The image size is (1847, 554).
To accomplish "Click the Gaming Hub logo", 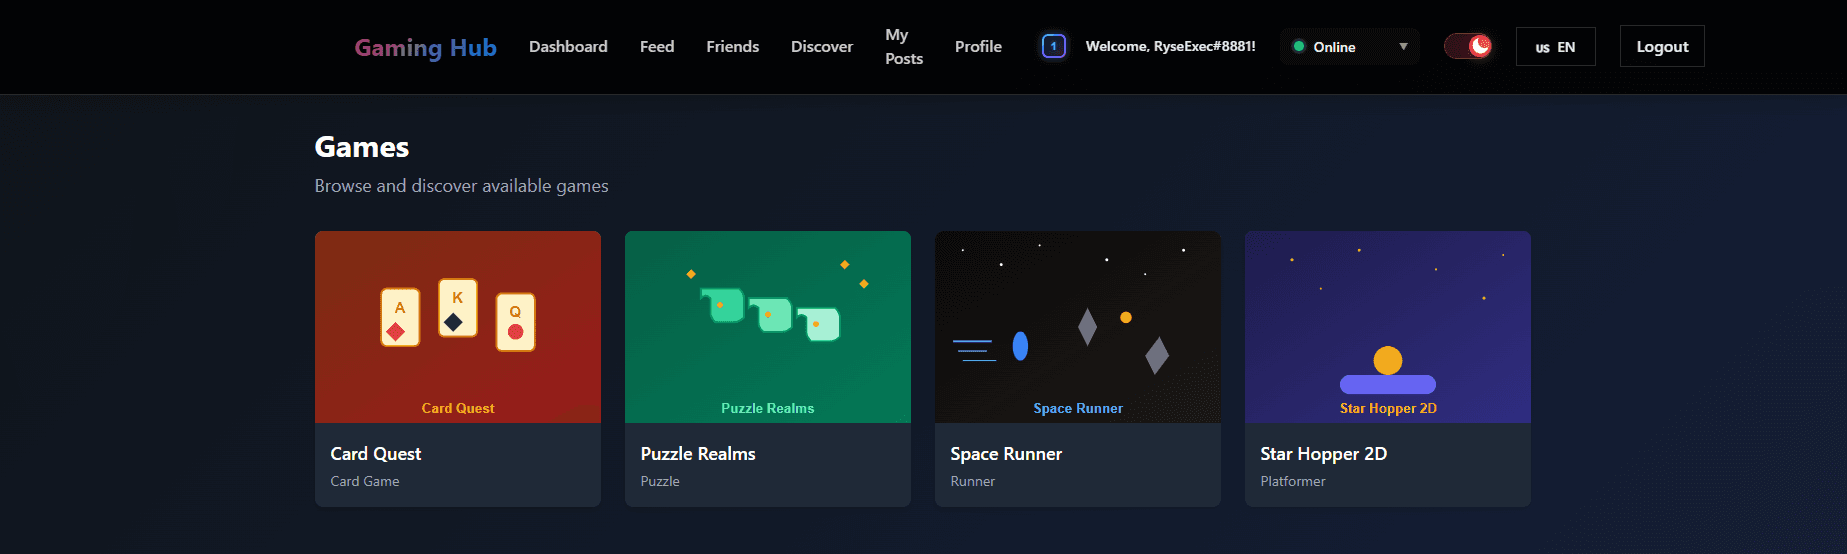I will coord(425,48).
